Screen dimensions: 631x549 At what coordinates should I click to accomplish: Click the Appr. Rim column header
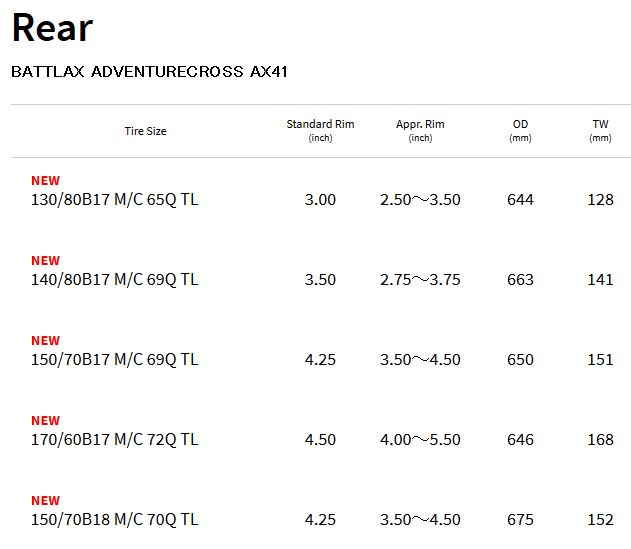(x=420, y=130)
